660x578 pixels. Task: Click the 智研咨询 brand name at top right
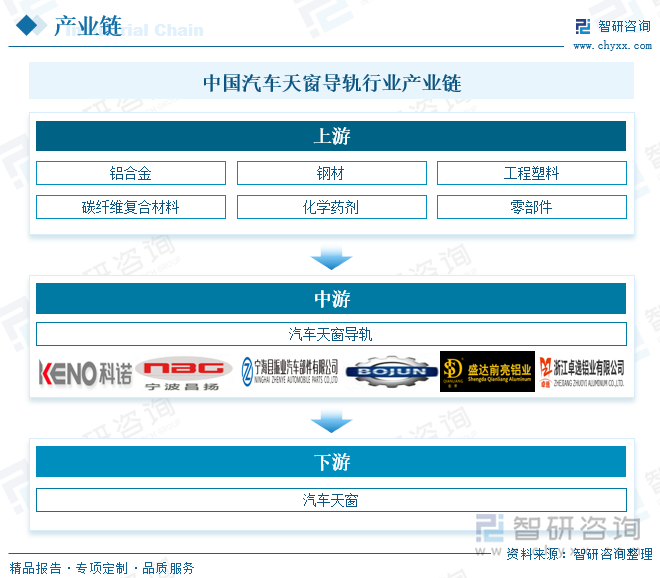click(x=624, y=27)
